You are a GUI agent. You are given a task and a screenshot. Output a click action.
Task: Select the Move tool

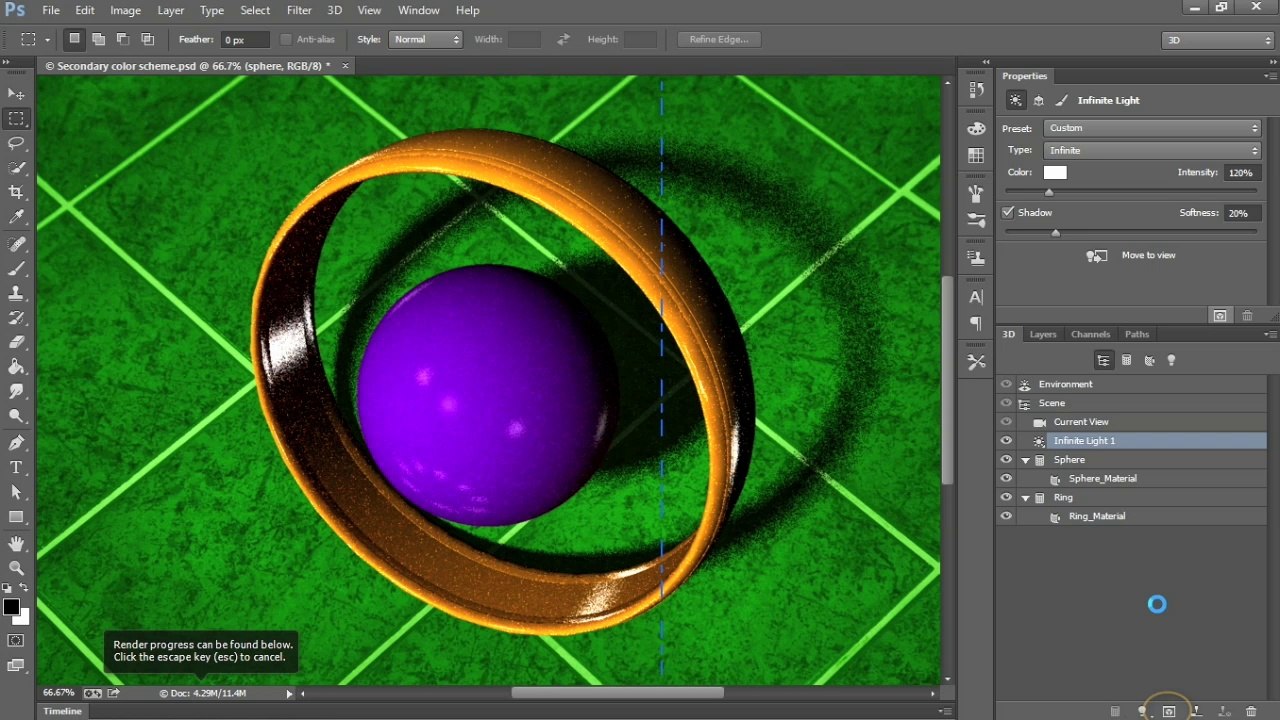point(16,93)
